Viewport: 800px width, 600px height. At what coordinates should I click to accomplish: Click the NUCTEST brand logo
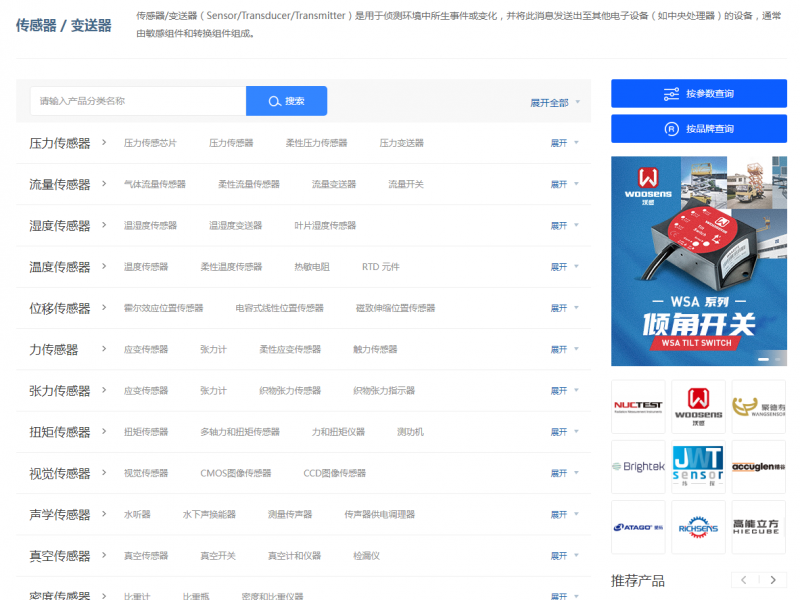pyautogui.click(x=638, y=406)
